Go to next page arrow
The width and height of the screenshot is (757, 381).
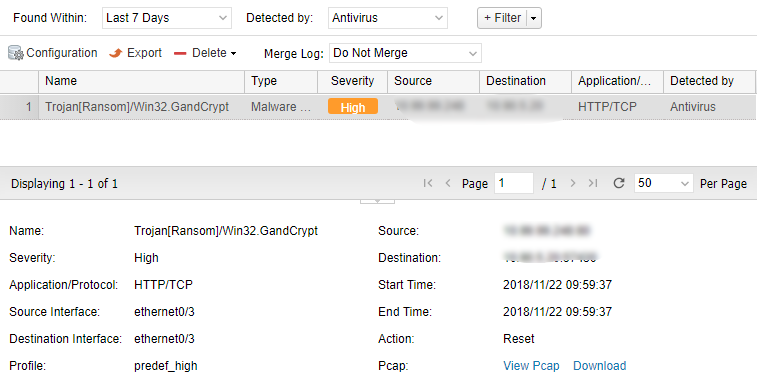(573, 183)
